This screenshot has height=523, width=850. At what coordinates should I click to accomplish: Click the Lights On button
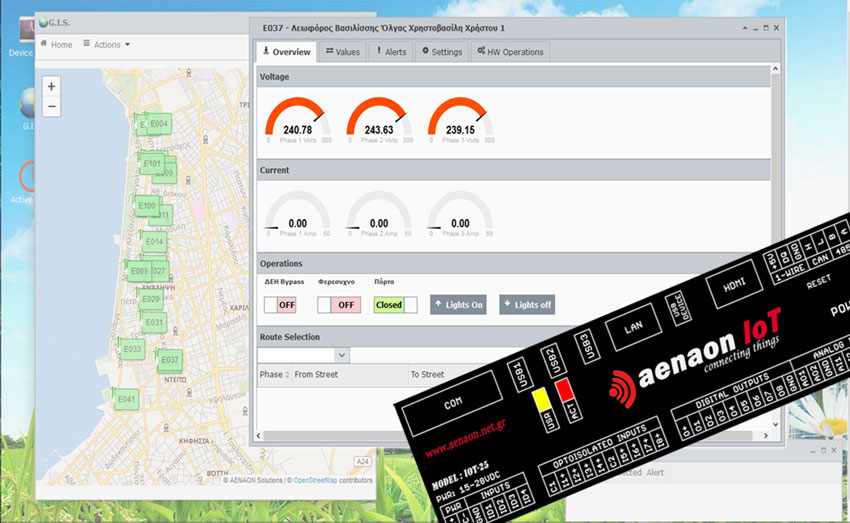pos(458,305)
